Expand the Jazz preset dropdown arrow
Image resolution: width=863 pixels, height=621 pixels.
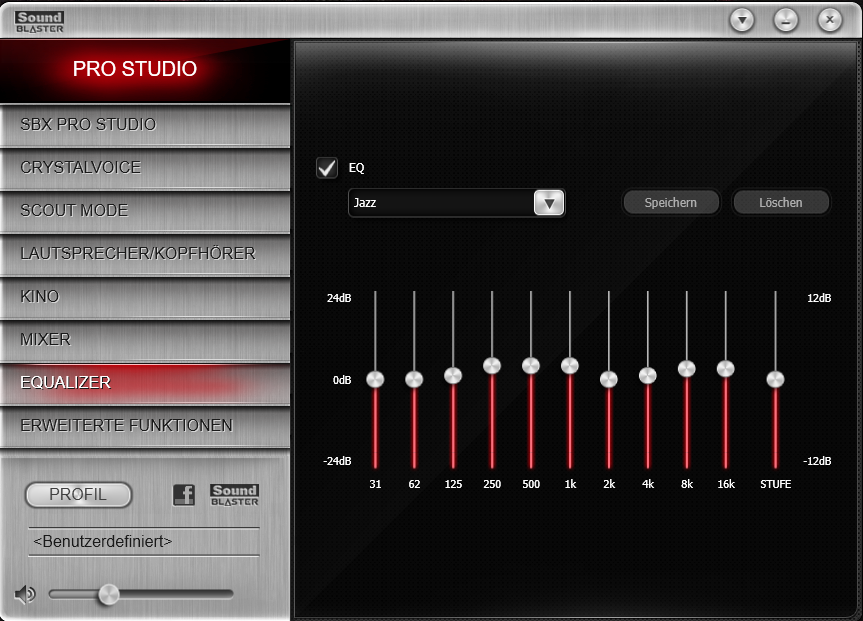pyautogui.click(x=549, y=203)
